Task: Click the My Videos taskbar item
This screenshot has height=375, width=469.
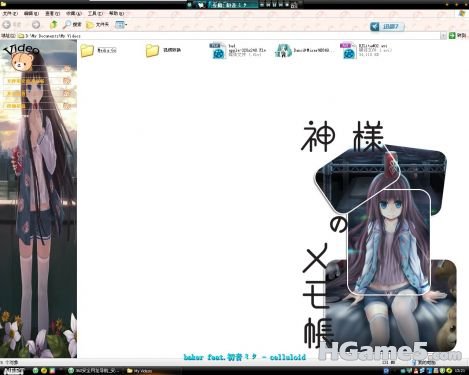Action: pyautogui.click(x=140, y=371)
